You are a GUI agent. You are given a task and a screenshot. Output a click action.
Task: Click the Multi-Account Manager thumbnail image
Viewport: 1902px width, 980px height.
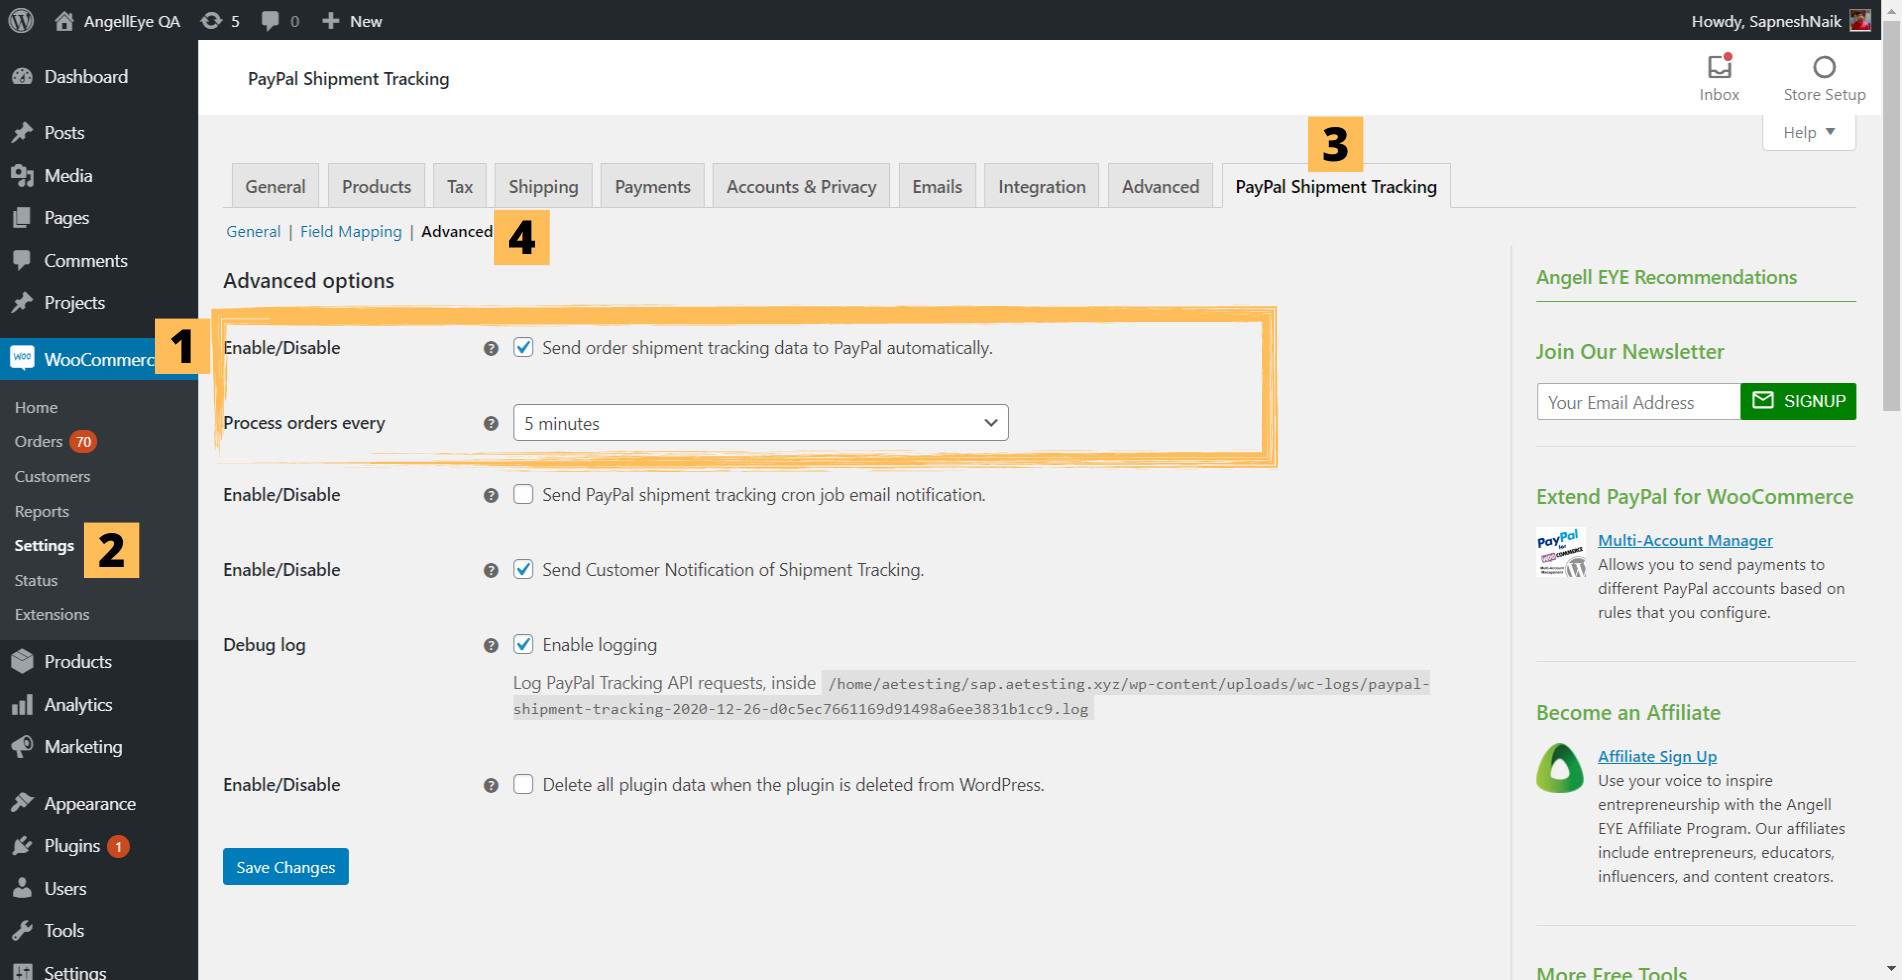(x=1561, y=553)
